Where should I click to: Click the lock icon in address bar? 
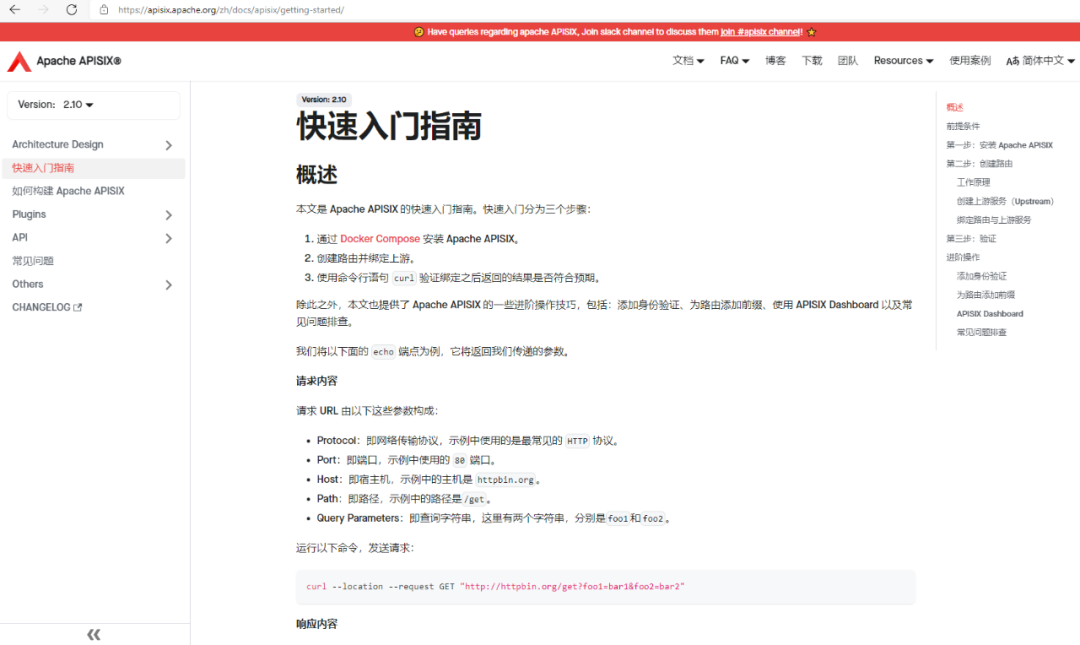click(104, 10)
